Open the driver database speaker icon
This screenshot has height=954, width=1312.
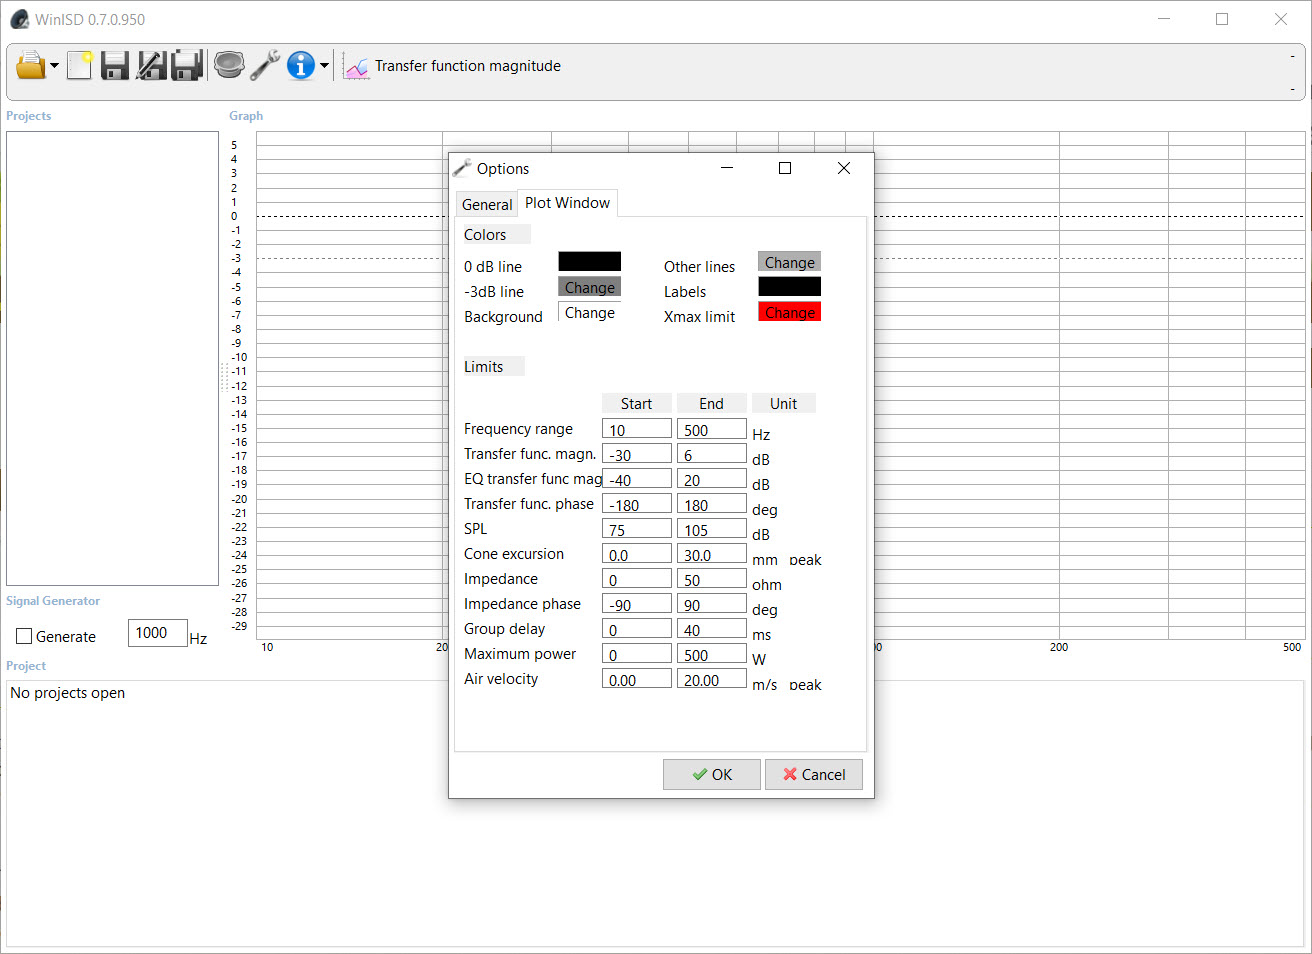[229, 66]
